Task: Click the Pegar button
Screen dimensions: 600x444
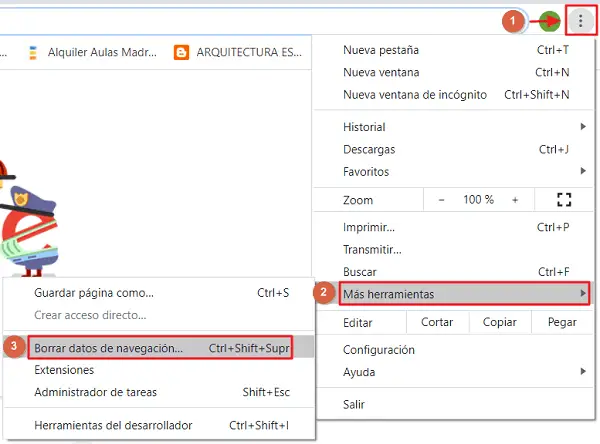Action: point(561,323)
